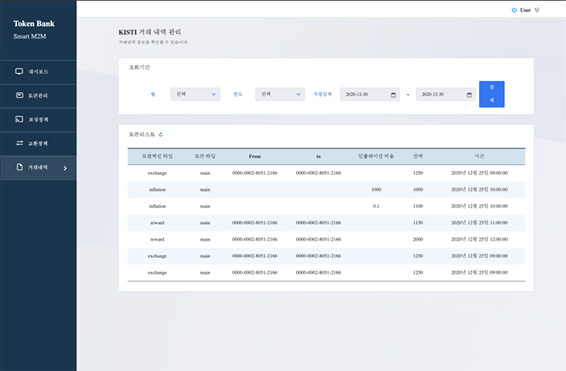566x371 pixels.
Task: Click the 트랜젝션 타입 column header
Action: point(157,156)
